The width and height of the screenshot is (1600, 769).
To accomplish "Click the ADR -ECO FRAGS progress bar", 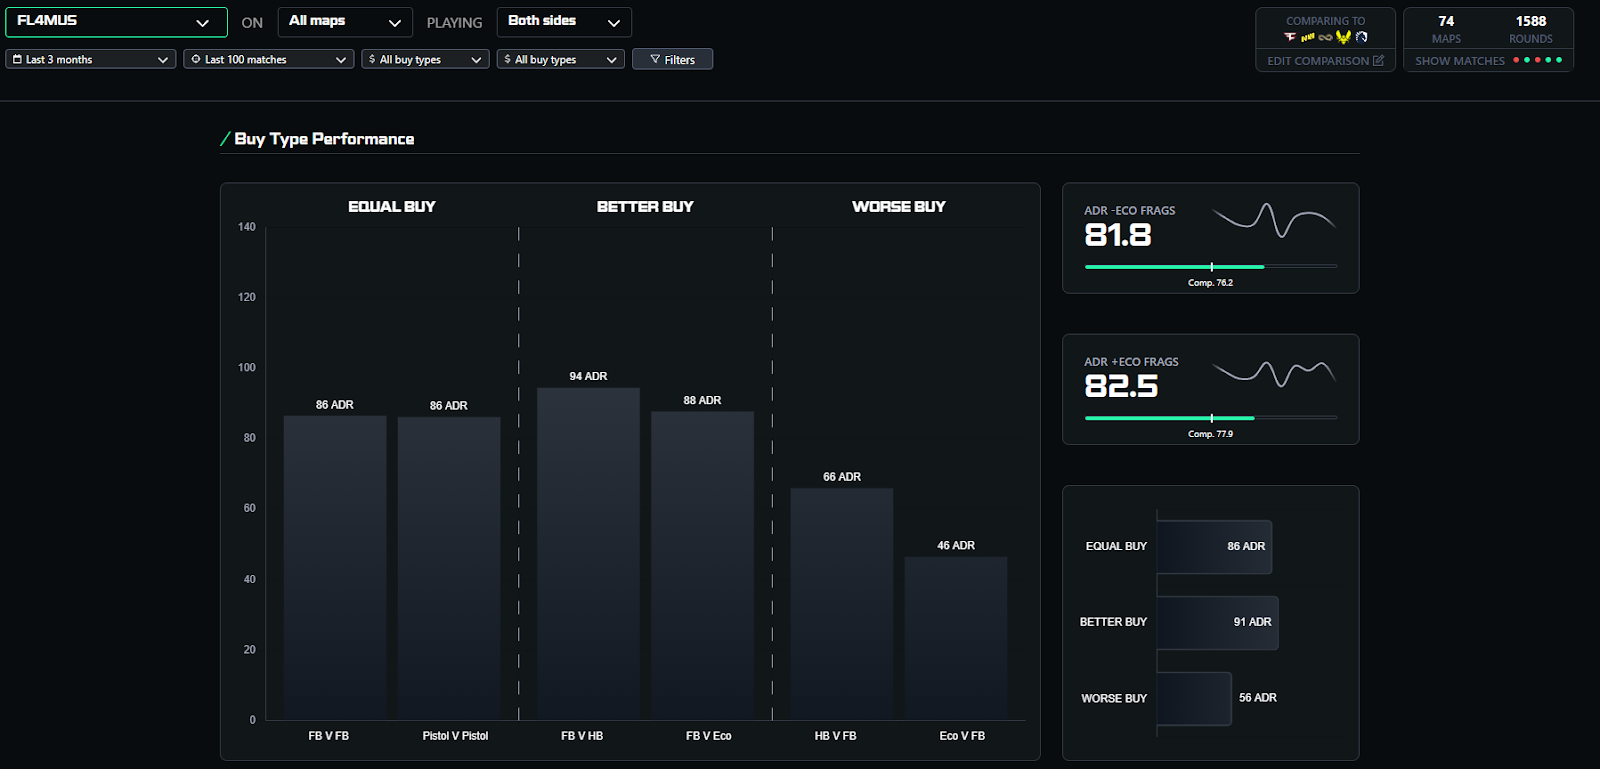I will click(x=1210, y=267).
